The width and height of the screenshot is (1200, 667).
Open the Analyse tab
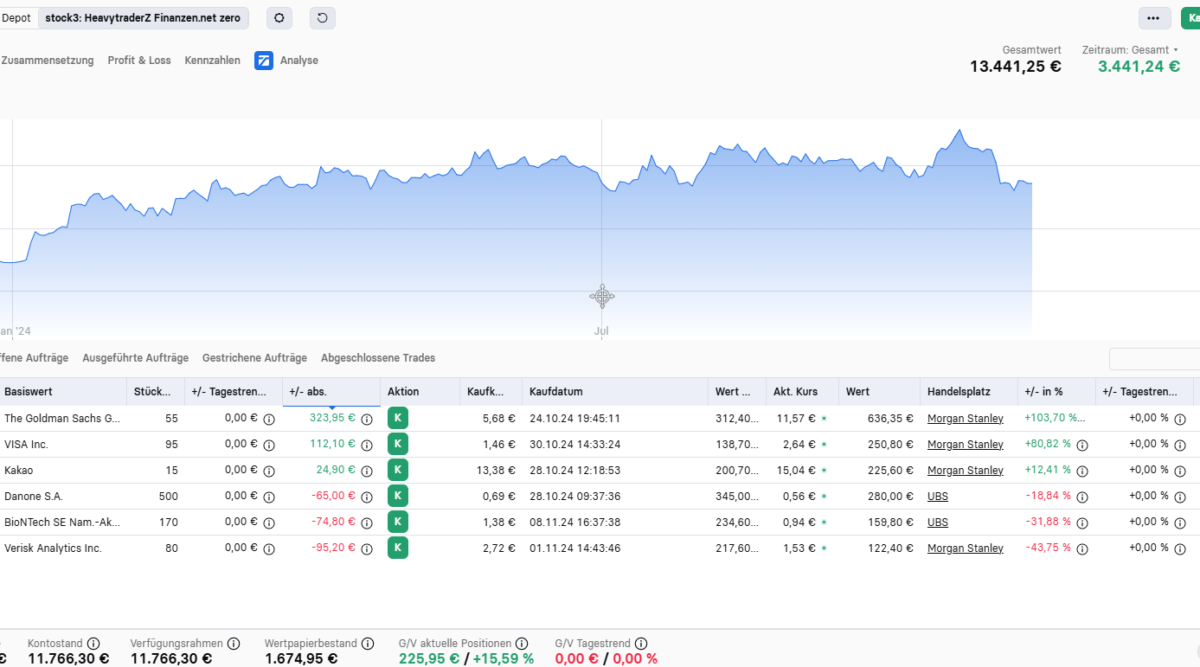click(299, 60)
